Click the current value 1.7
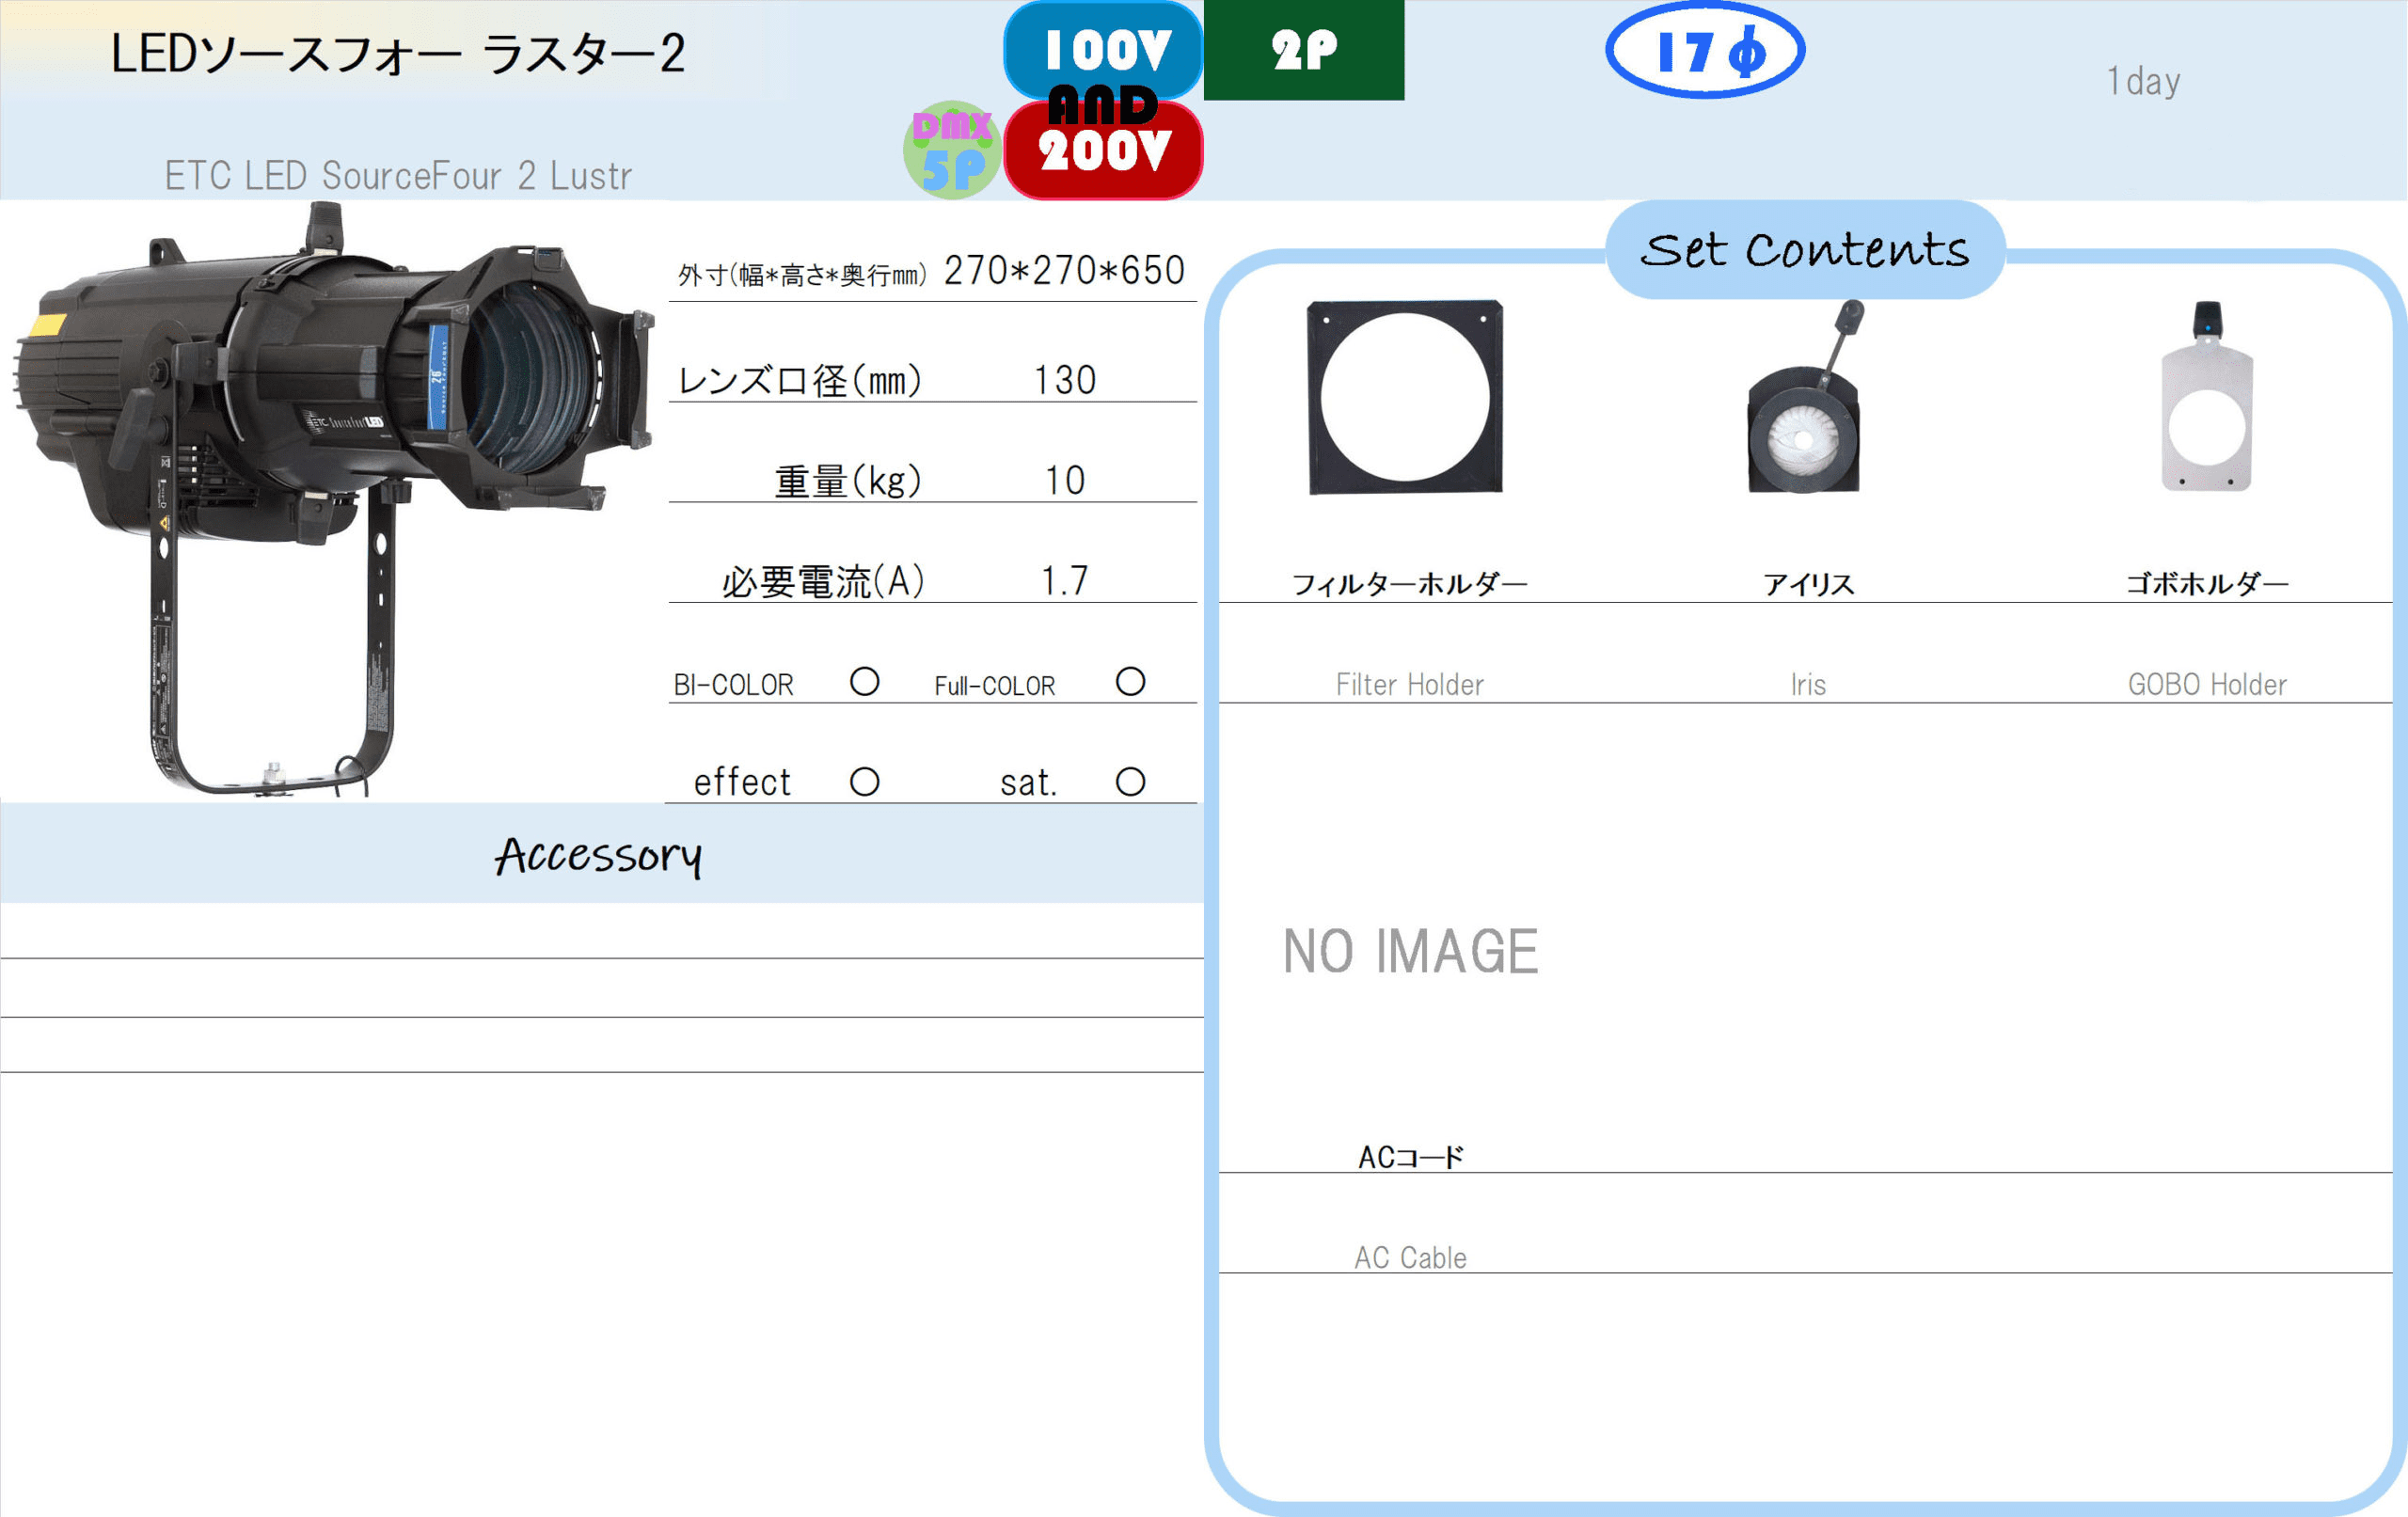Viewport: 2408px width, 1517px height. (x=1065, y=581)
